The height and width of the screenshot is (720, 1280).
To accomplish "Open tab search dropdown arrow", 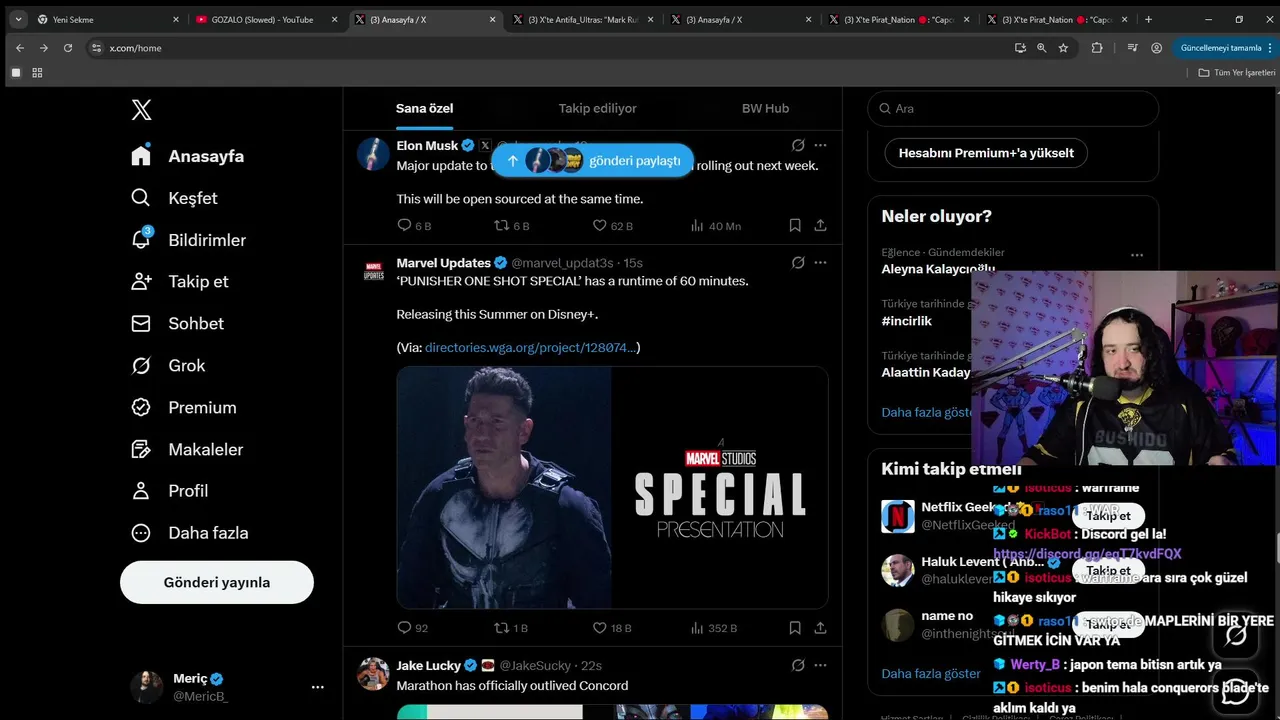I will [18, 19].
